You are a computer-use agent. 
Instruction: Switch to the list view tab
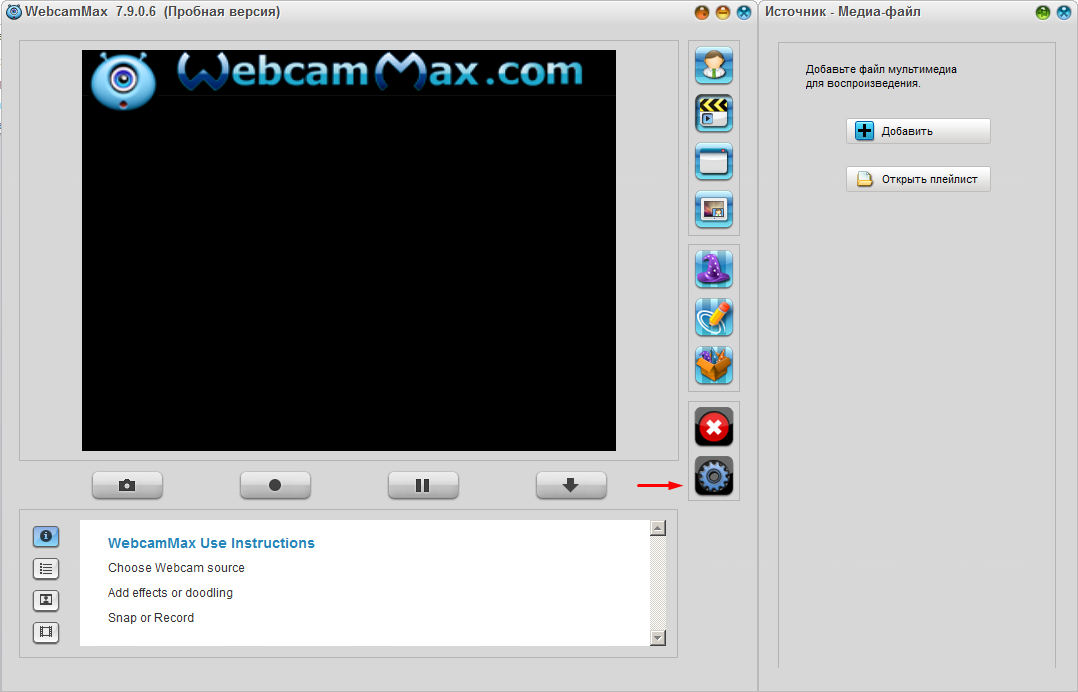pyautogui.click(x=46, y=568)
